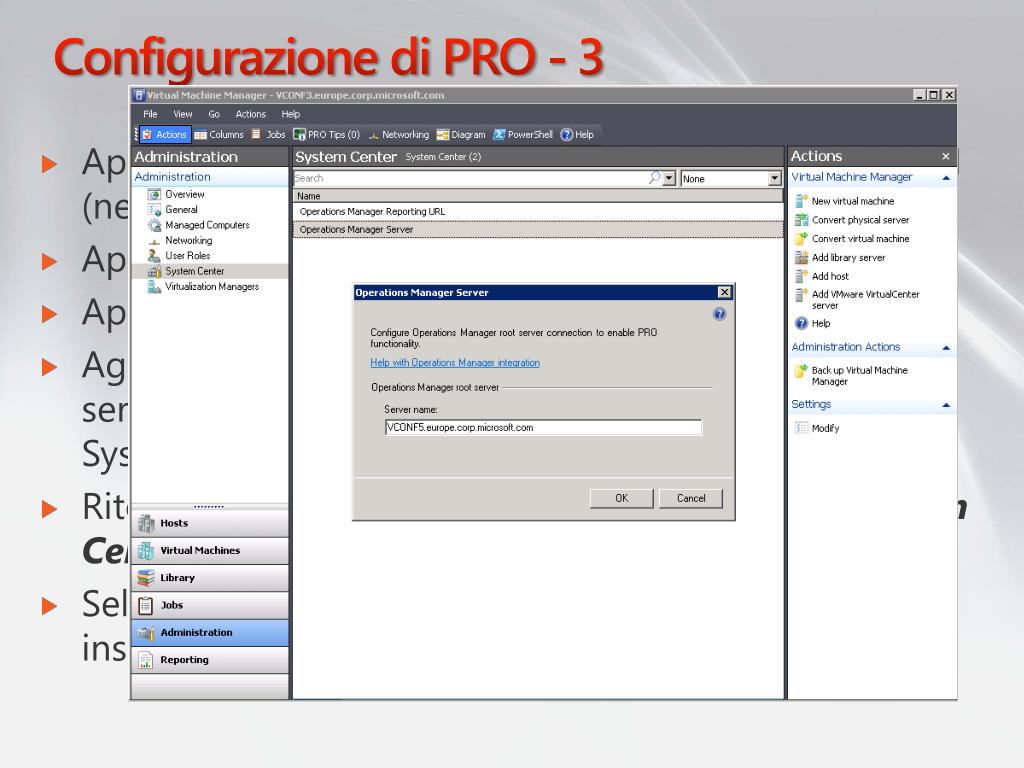Click the Server name text field
This screenshot has width=1024, height=768.
pos(543,428)
